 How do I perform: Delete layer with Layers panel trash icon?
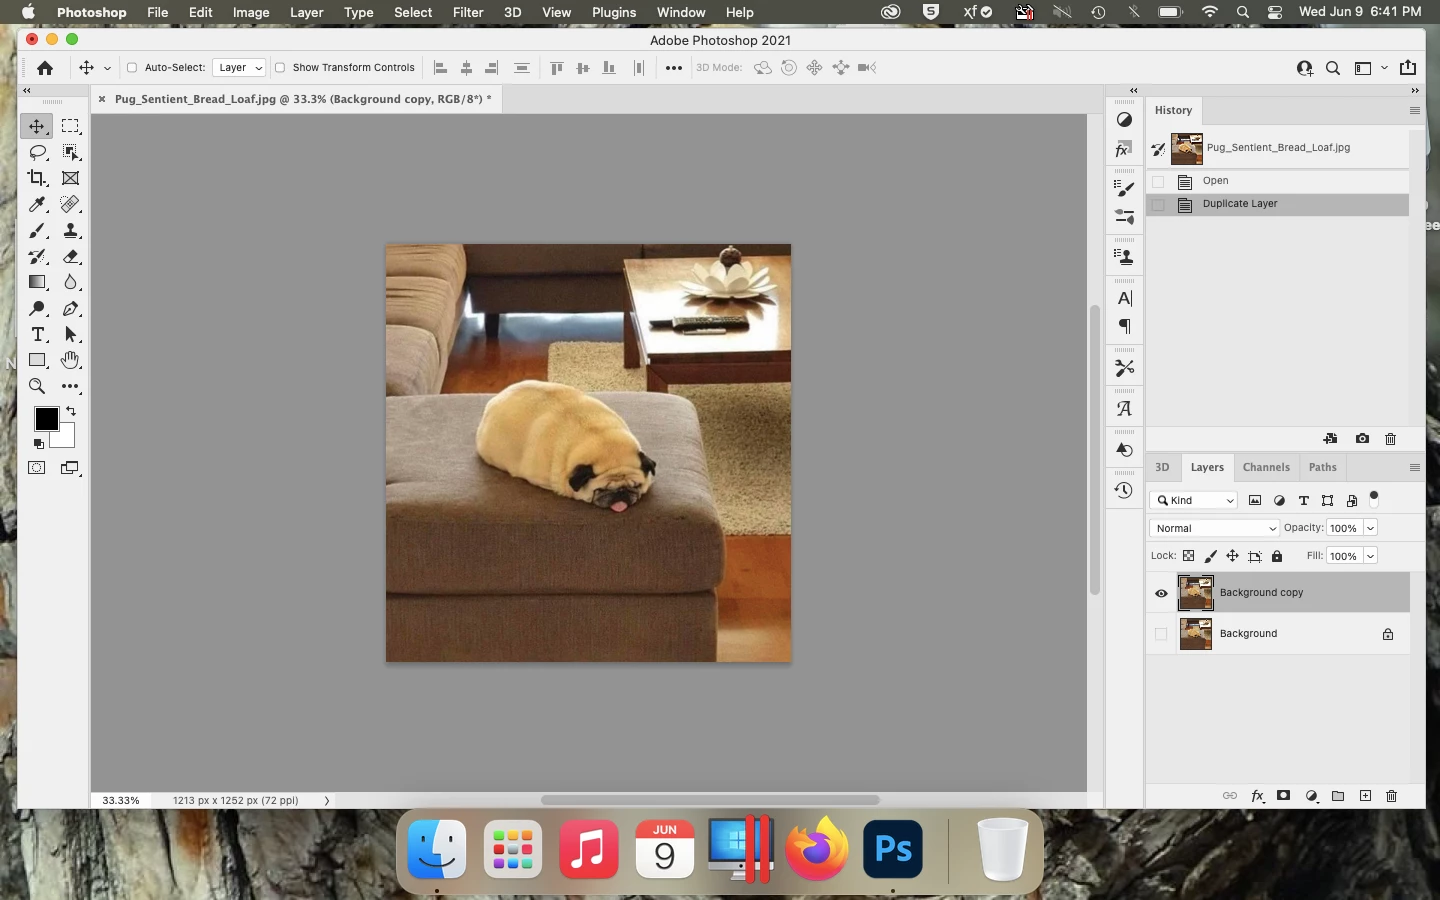click(x=1391, y=796)
